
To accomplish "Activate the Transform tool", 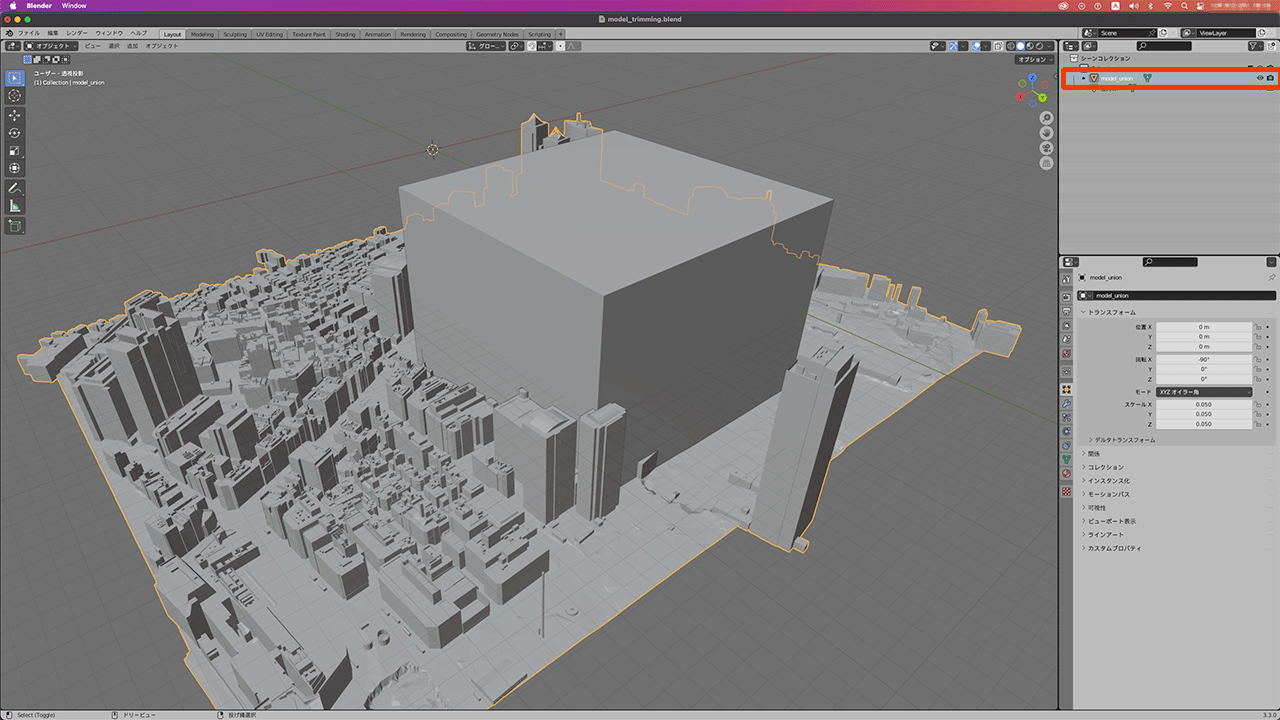I will point(15,168).
